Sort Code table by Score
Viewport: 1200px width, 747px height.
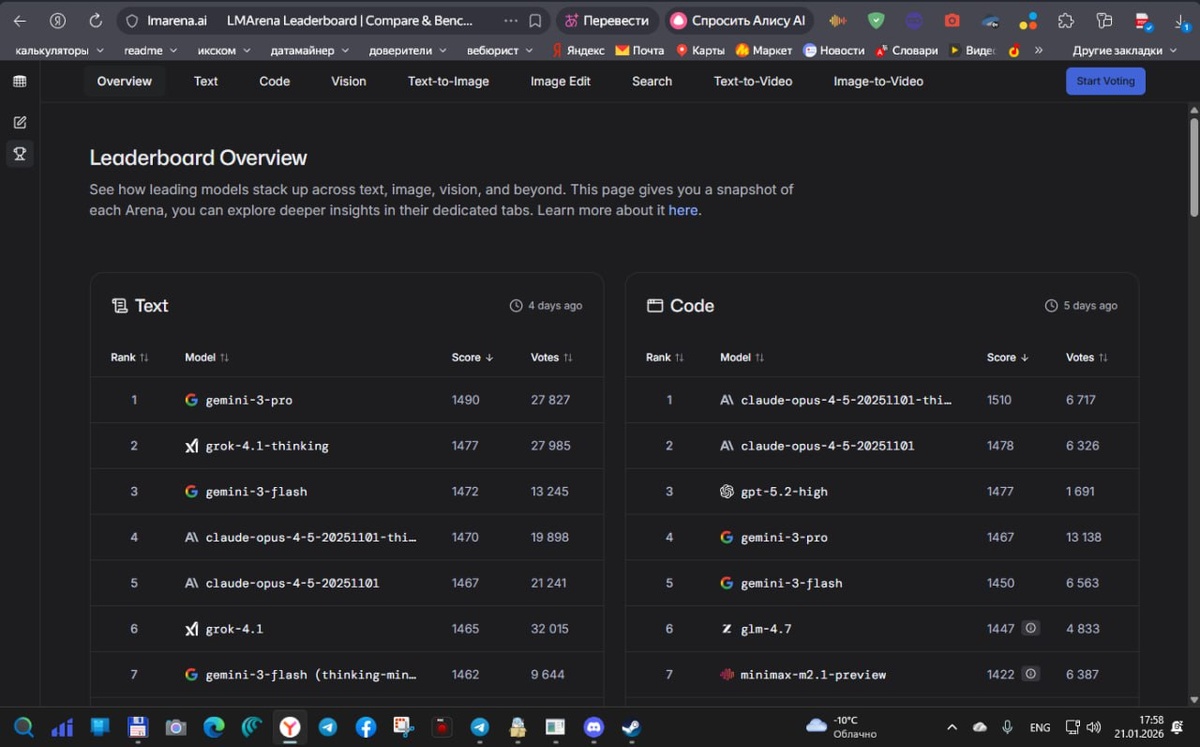(x=1008, y=357)
